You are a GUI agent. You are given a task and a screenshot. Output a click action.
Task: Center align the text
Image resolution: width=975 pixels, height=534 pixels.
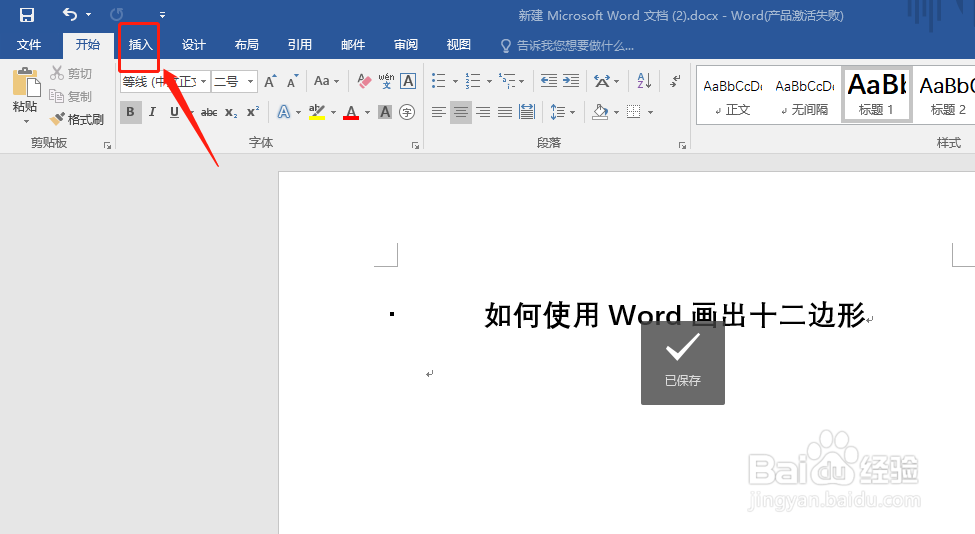[461, 112]
